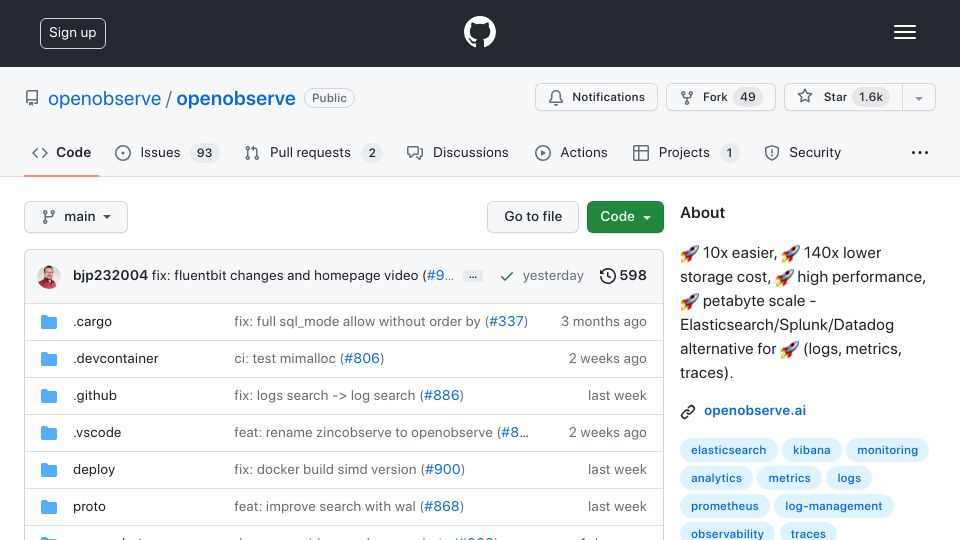Open the more tabs ellipsis menu

[920, 152]
